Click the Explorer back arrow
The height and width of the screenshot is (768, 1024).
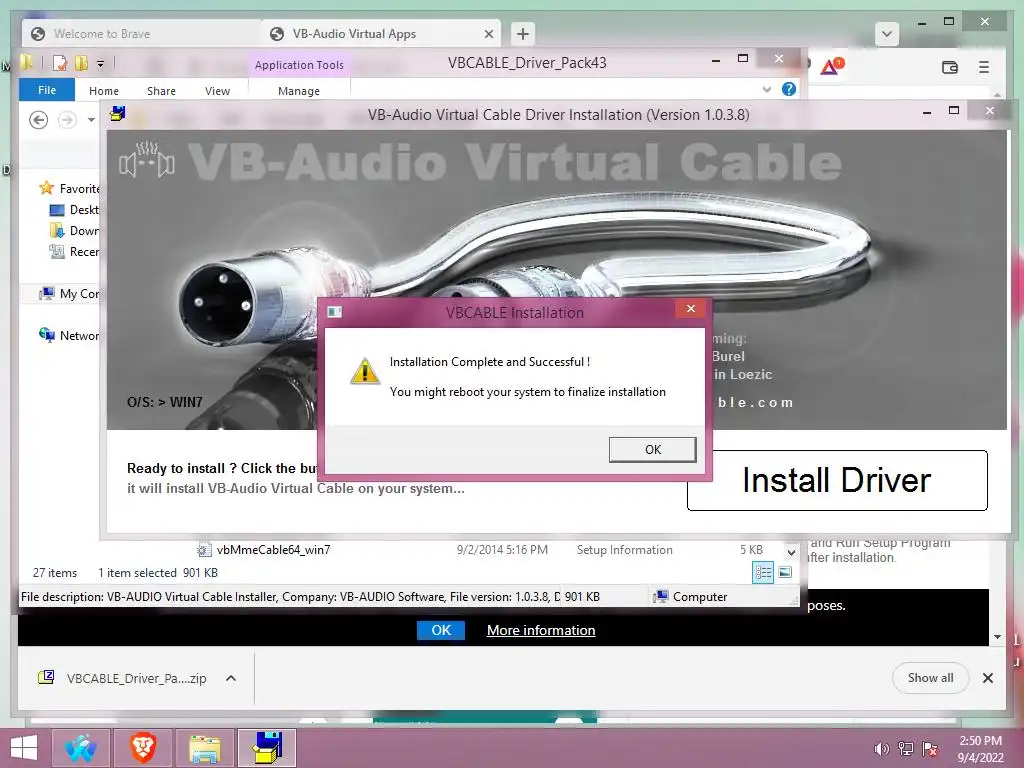[39, 120]
